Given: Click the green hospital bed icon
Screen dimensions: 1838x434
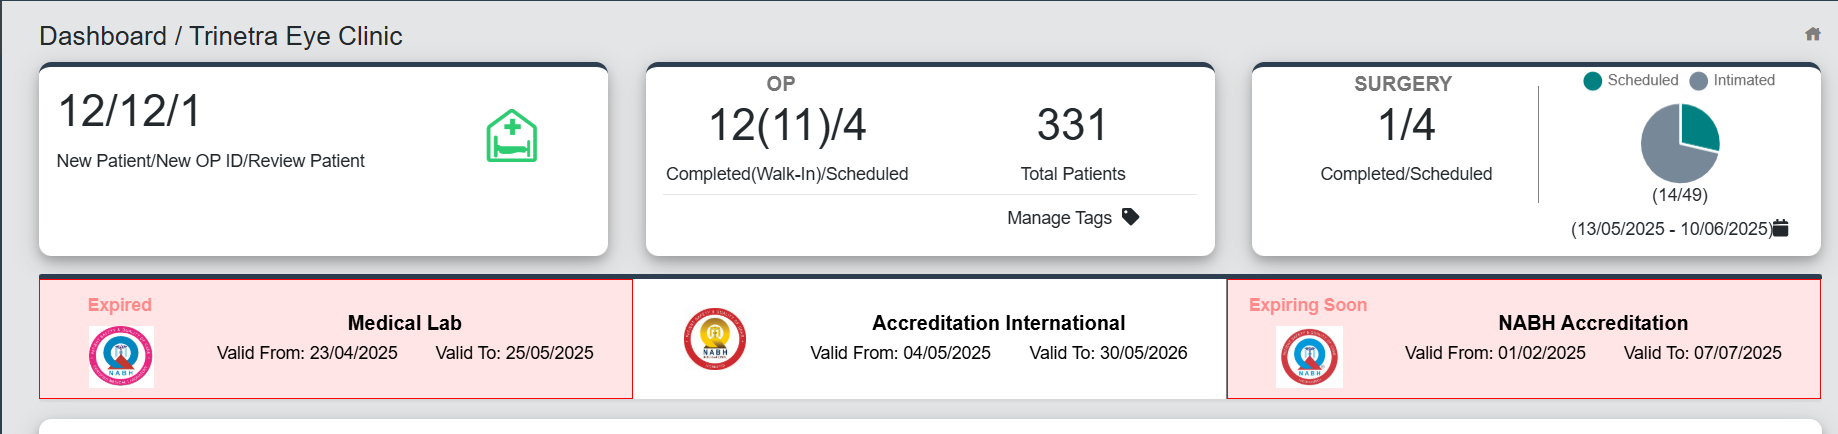Looking at the screenshot, I should click(512, 136).
